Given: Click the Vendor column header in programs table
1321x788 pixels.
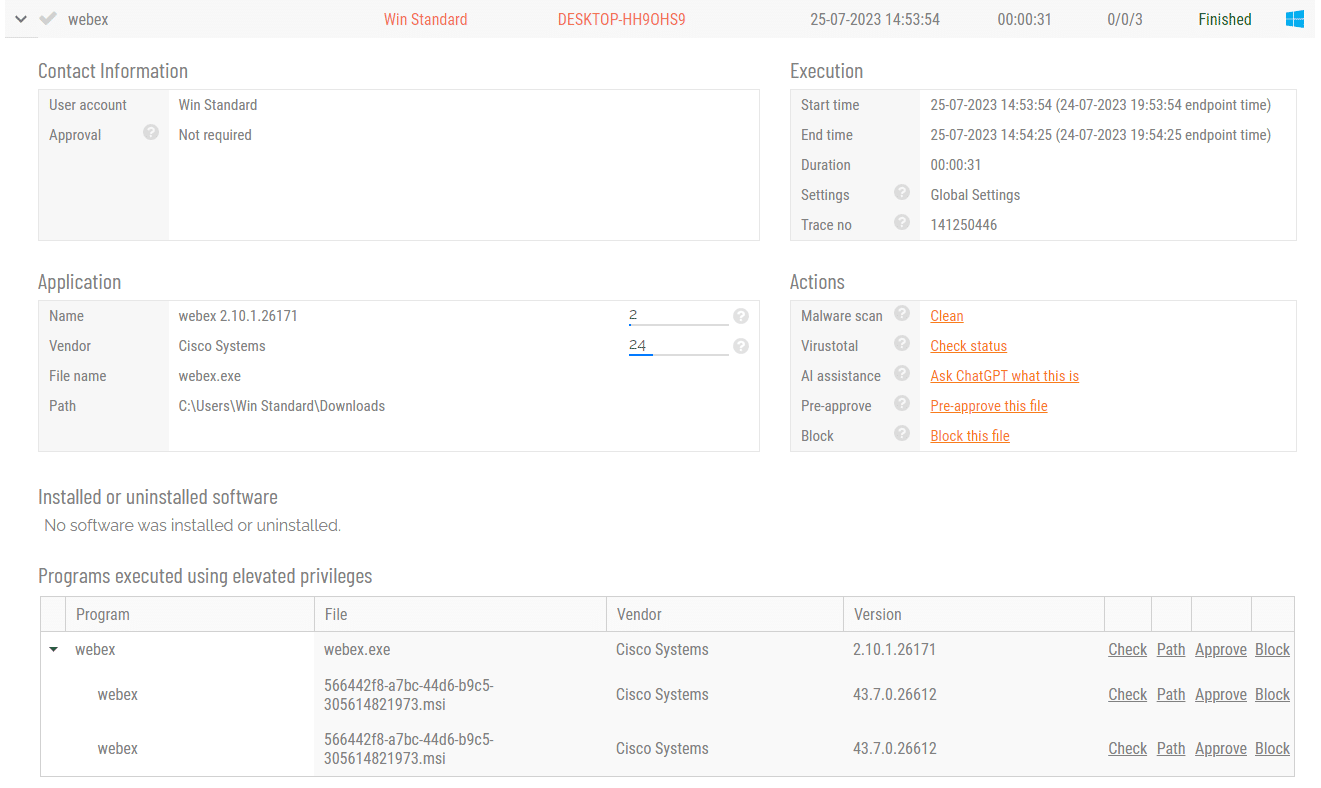Looking at the screenshot, I should tap(725, 614).
